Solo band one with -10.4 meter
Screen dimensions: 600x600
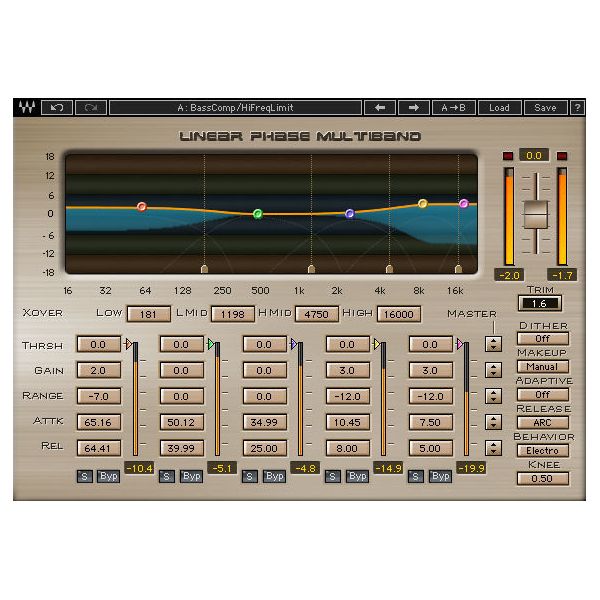85,476
